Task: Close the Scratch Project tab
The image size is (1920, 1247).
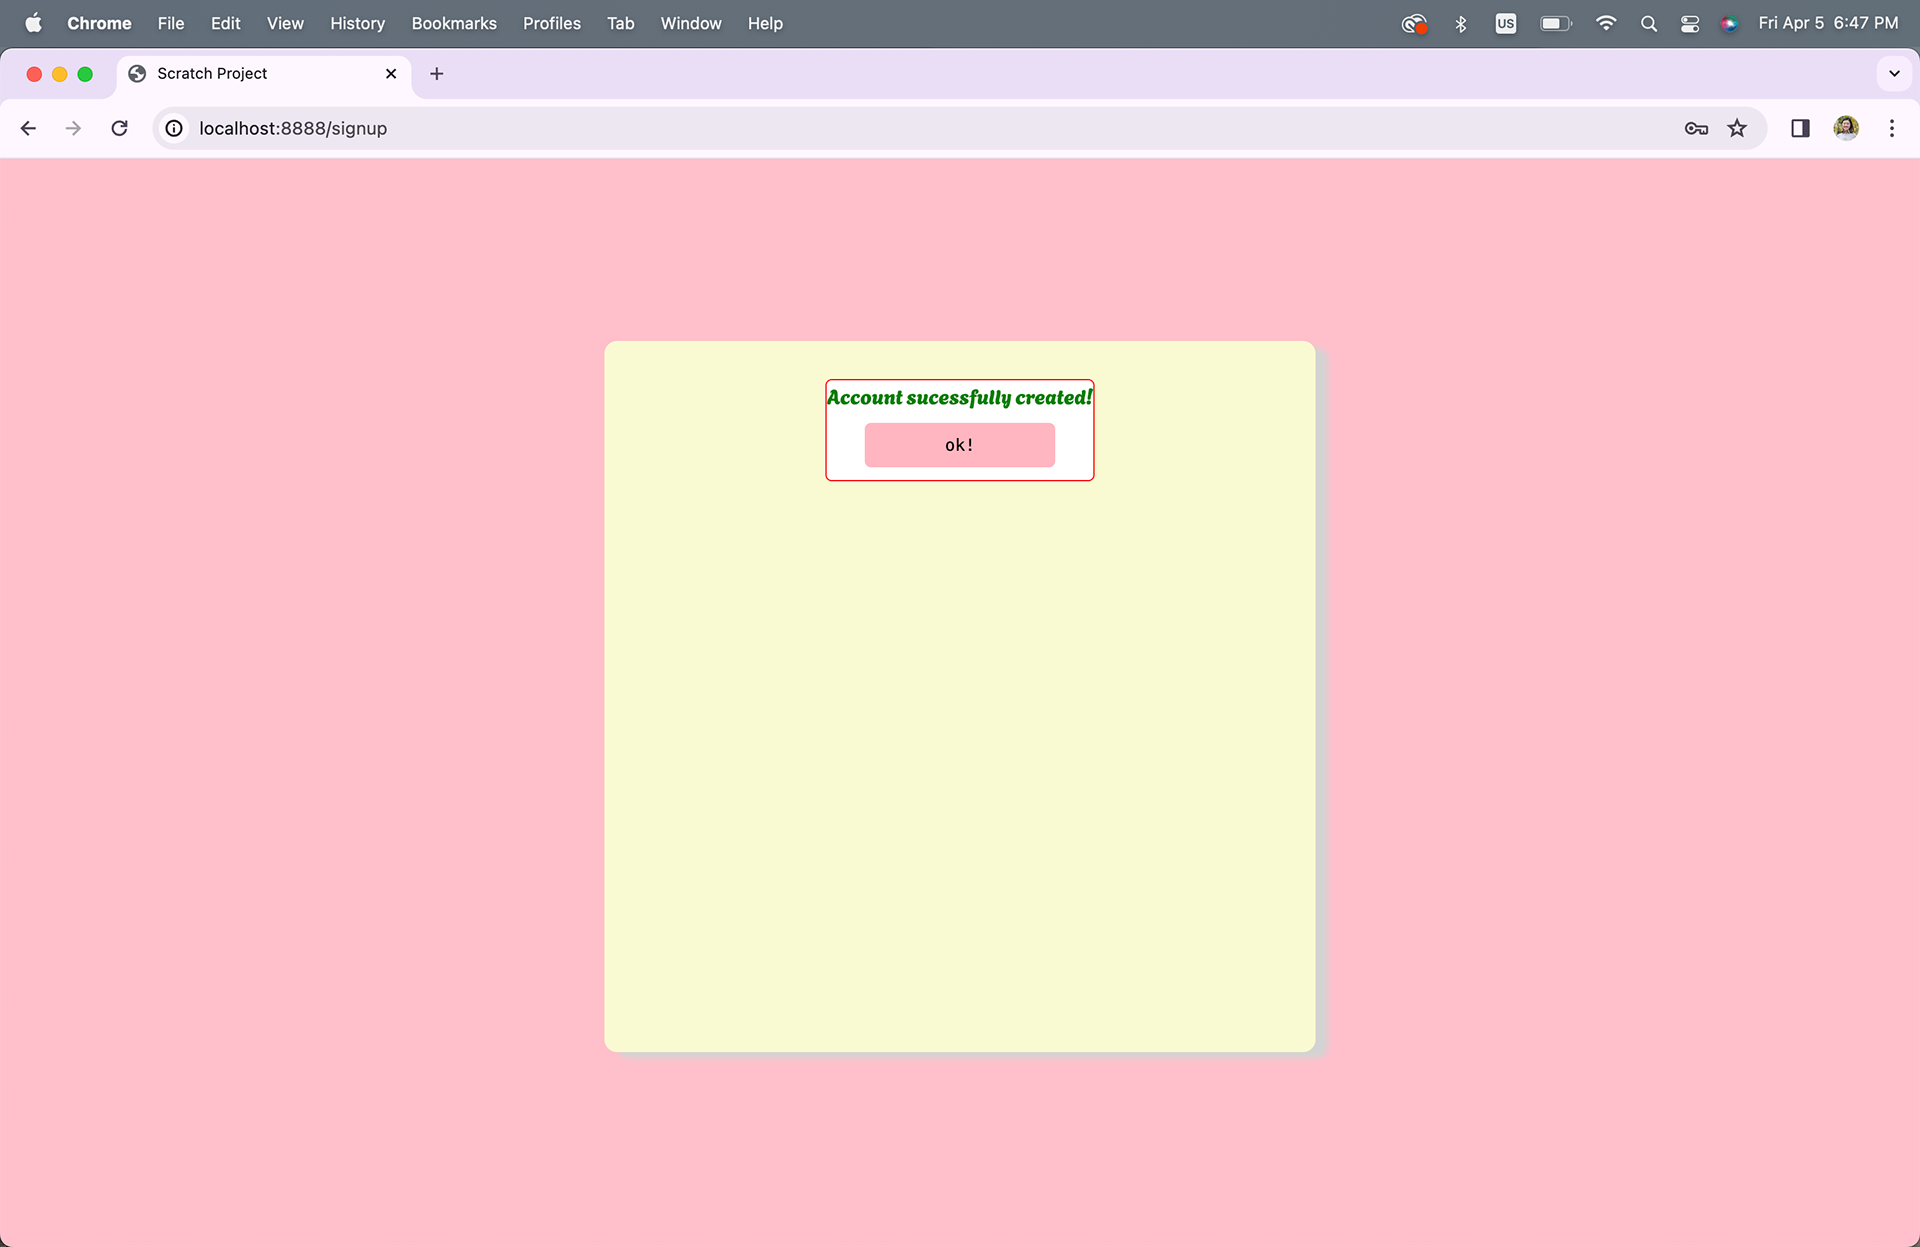Action: 391,73
